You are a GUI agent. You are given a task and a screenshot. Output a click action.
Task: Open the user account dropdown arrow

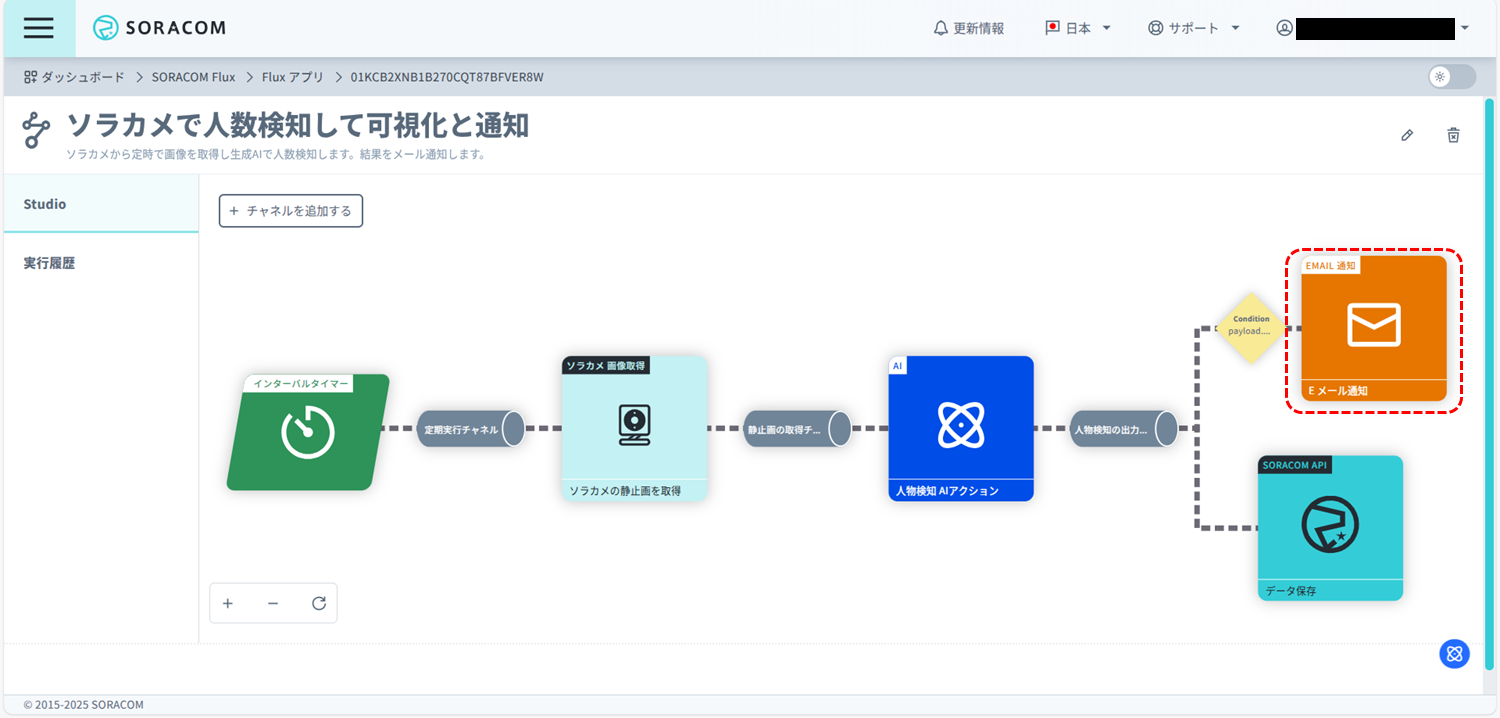coord(1465,28)
